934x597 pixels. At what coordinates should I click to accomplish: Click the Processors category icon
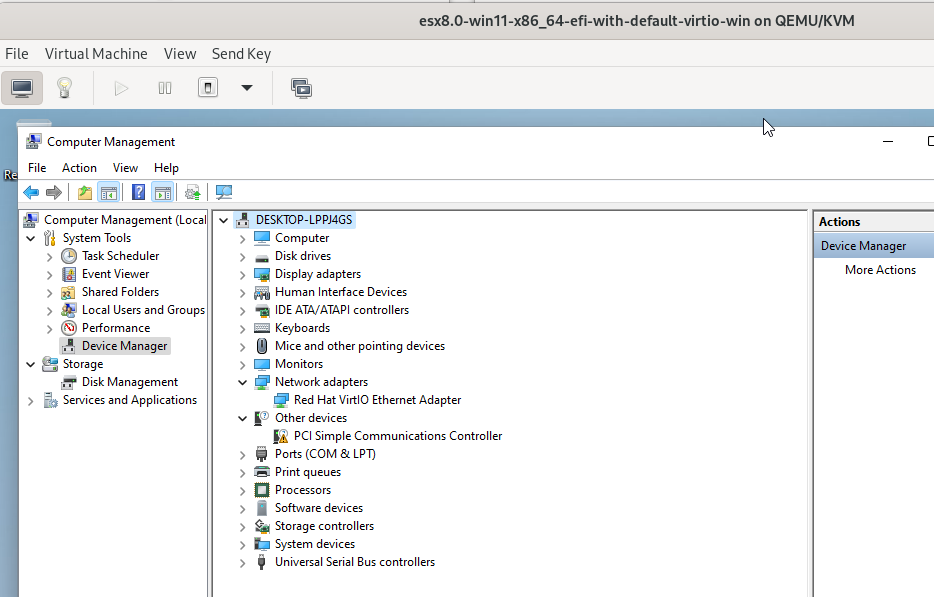(x=261, y=490)
